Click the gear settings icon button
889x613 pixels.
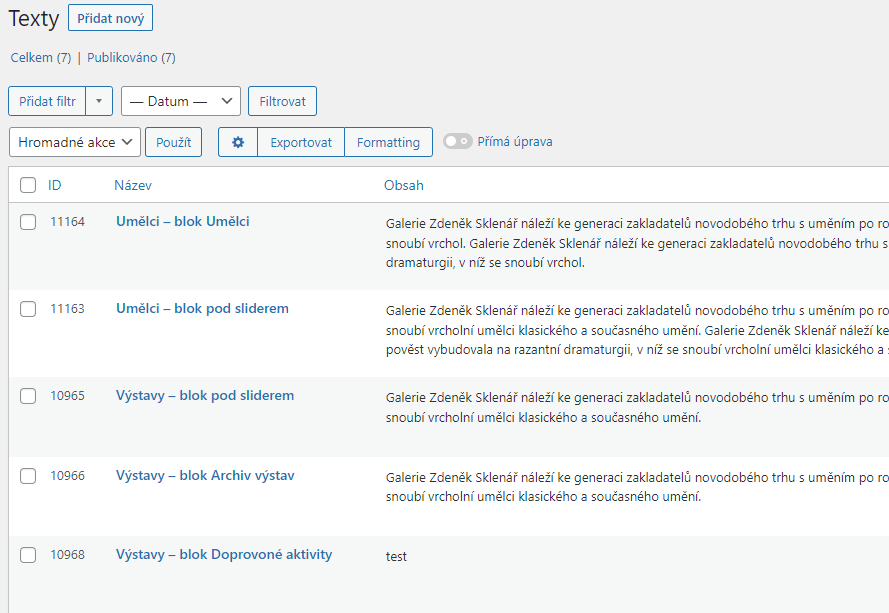[x=238, y=142]
